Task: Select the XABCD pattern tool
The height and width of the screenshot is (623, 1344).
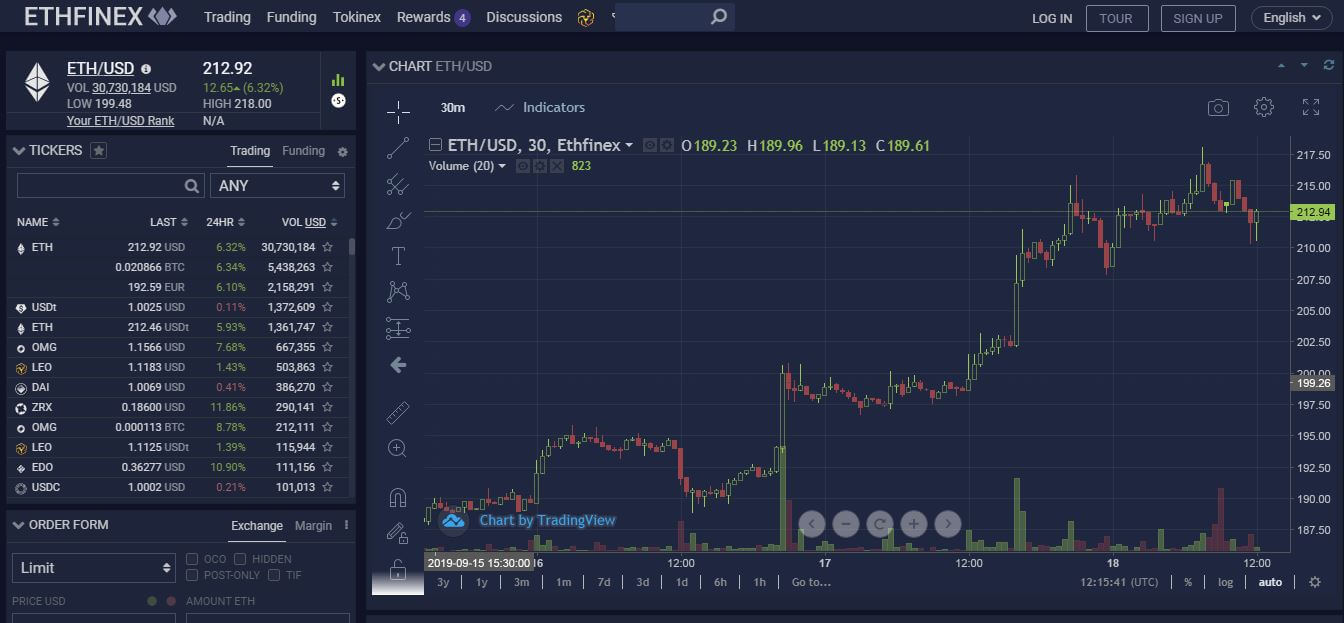Action: tap(398, 291)
